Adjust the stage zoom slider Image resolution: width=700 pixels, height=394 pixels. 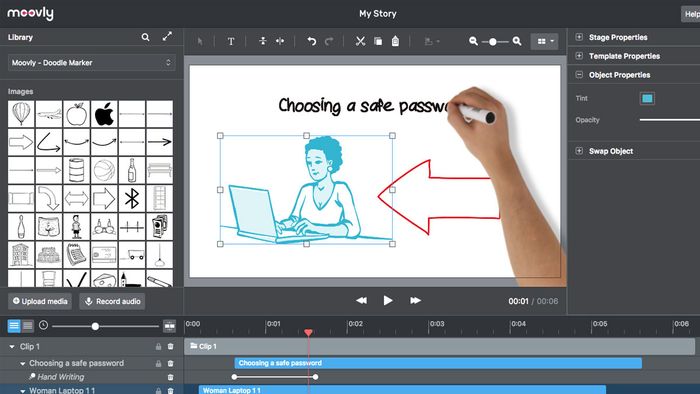[x=493, y=42]
